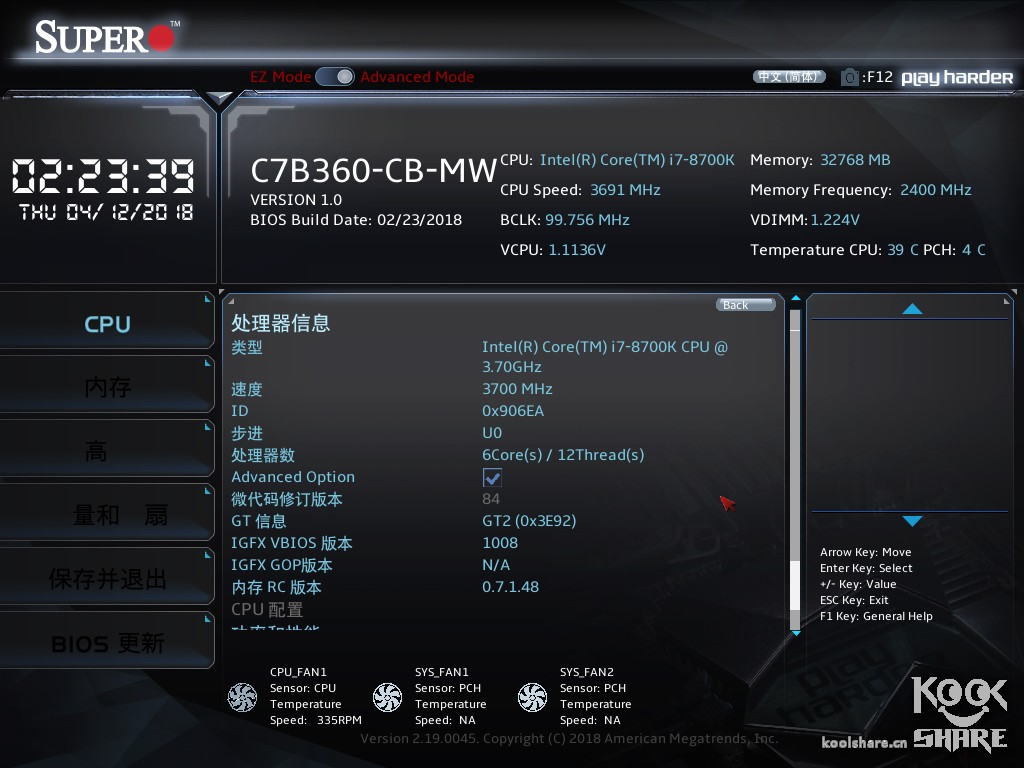1024x768 pixels.
Task: Click the SYS_FAN1 fan icon
Action: point(387,697)
